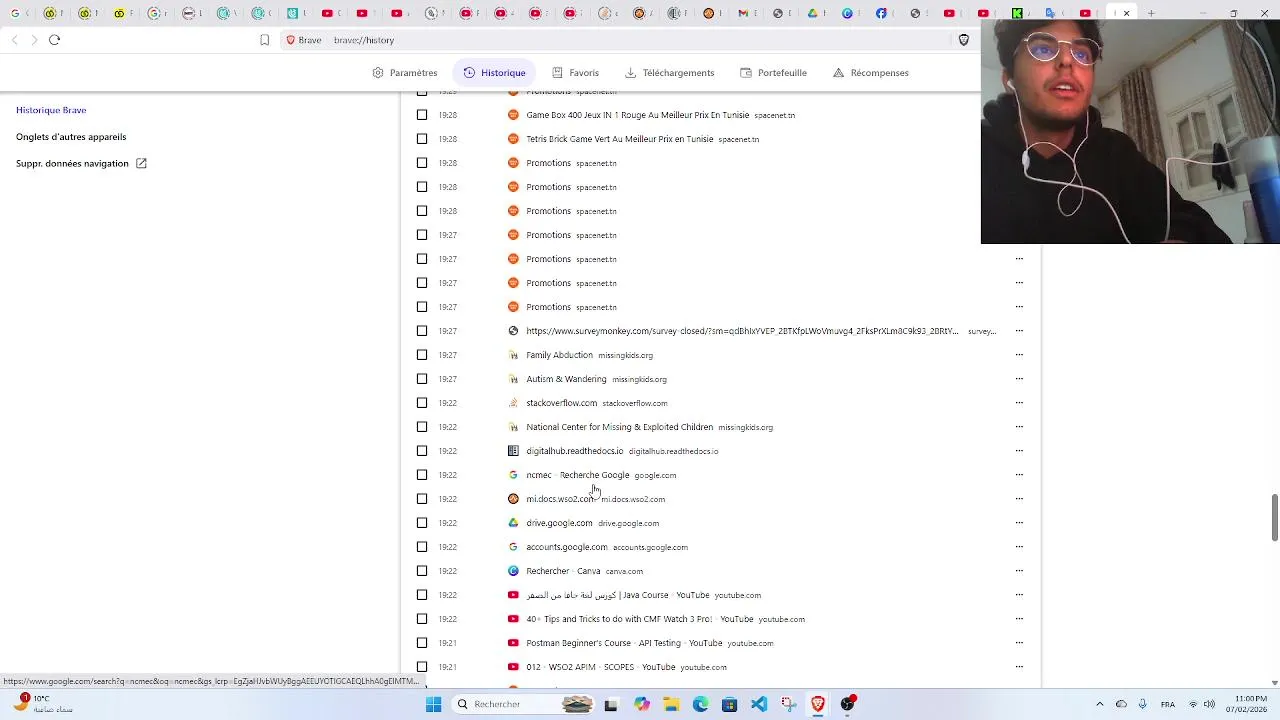Viewport: 1280px width, 720px height.
Task: Launch Microsoft Edge from the taskbar
Action: point(700,704)
